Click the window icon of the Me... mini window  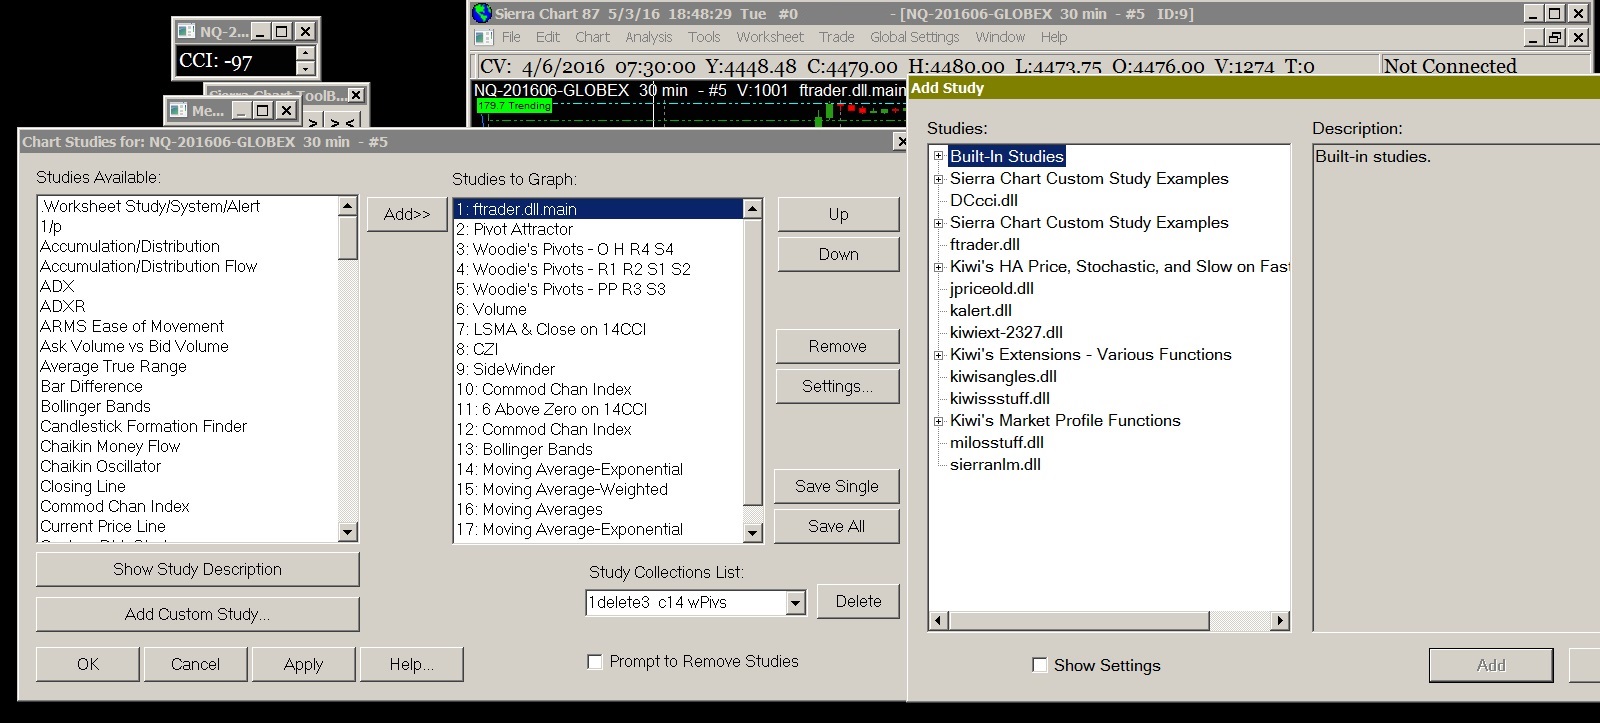click(x=179, y=110)
